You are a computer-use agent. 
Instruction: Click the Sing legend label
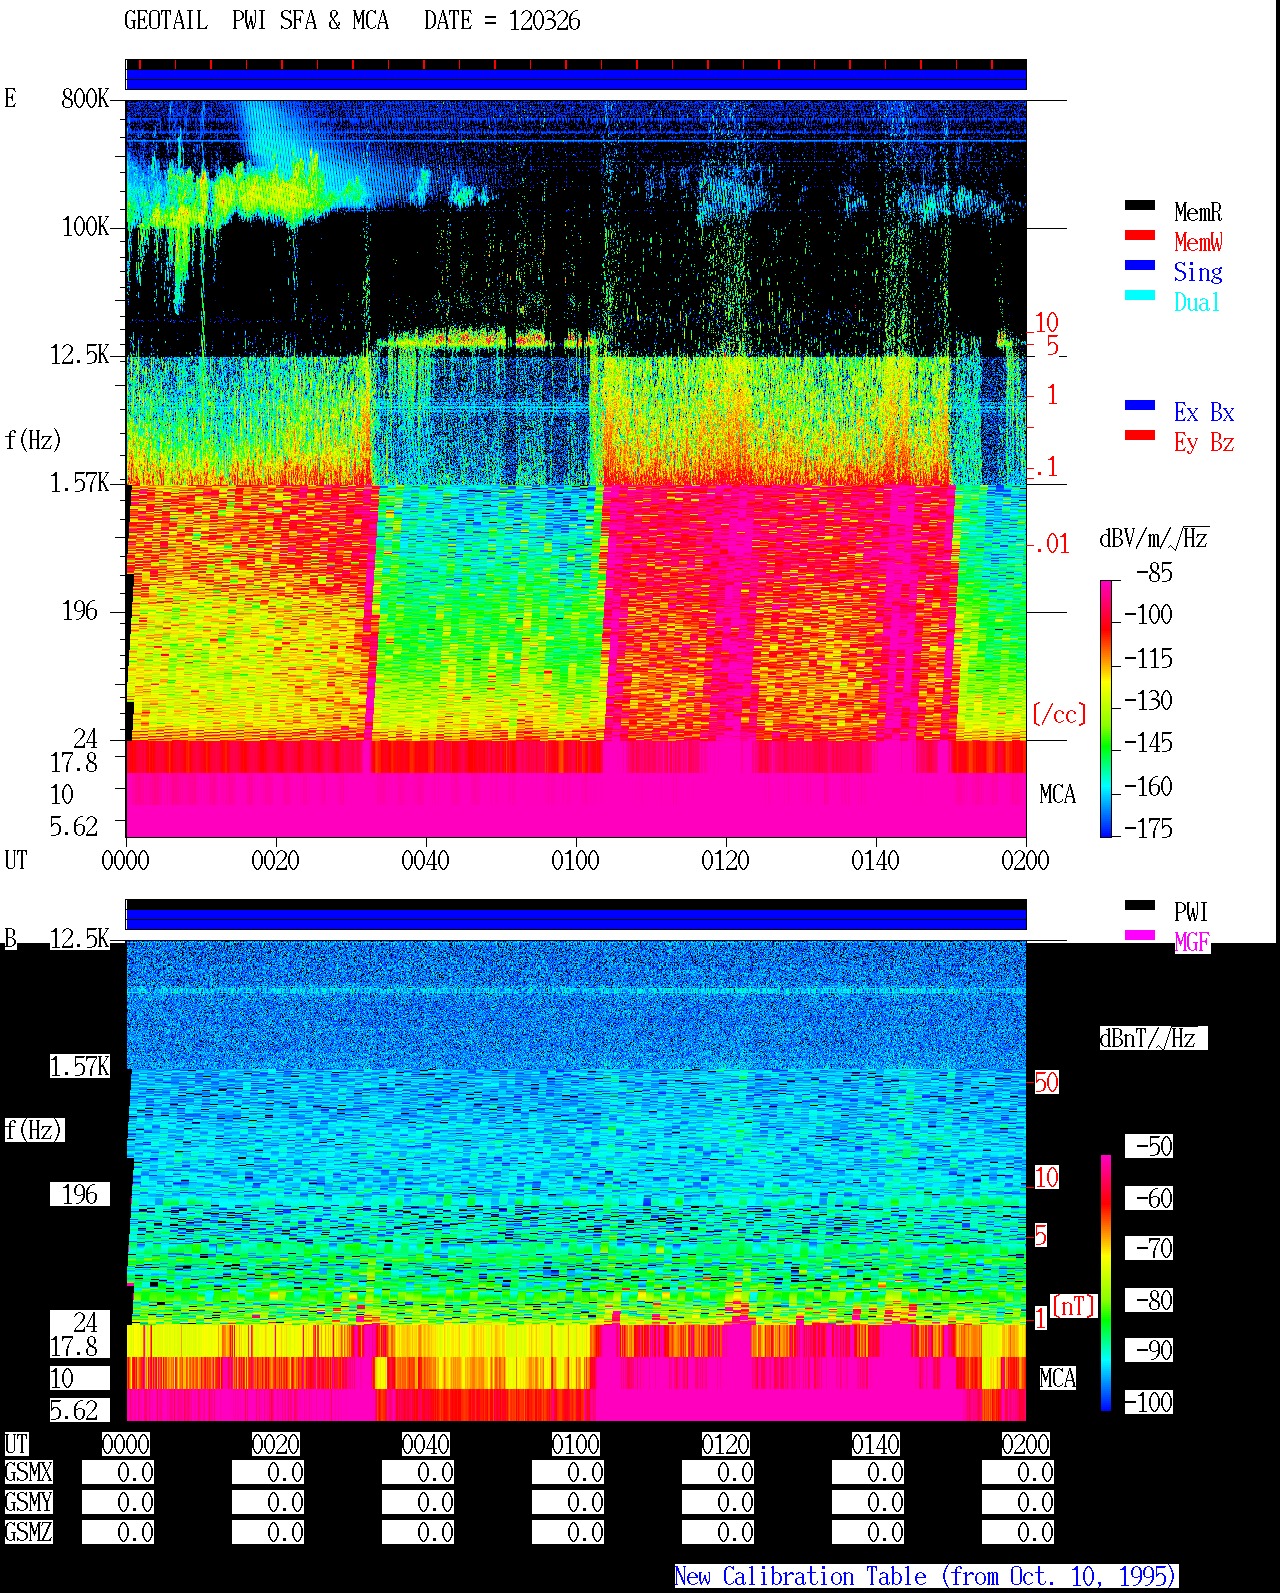[x=1198, y=272]
